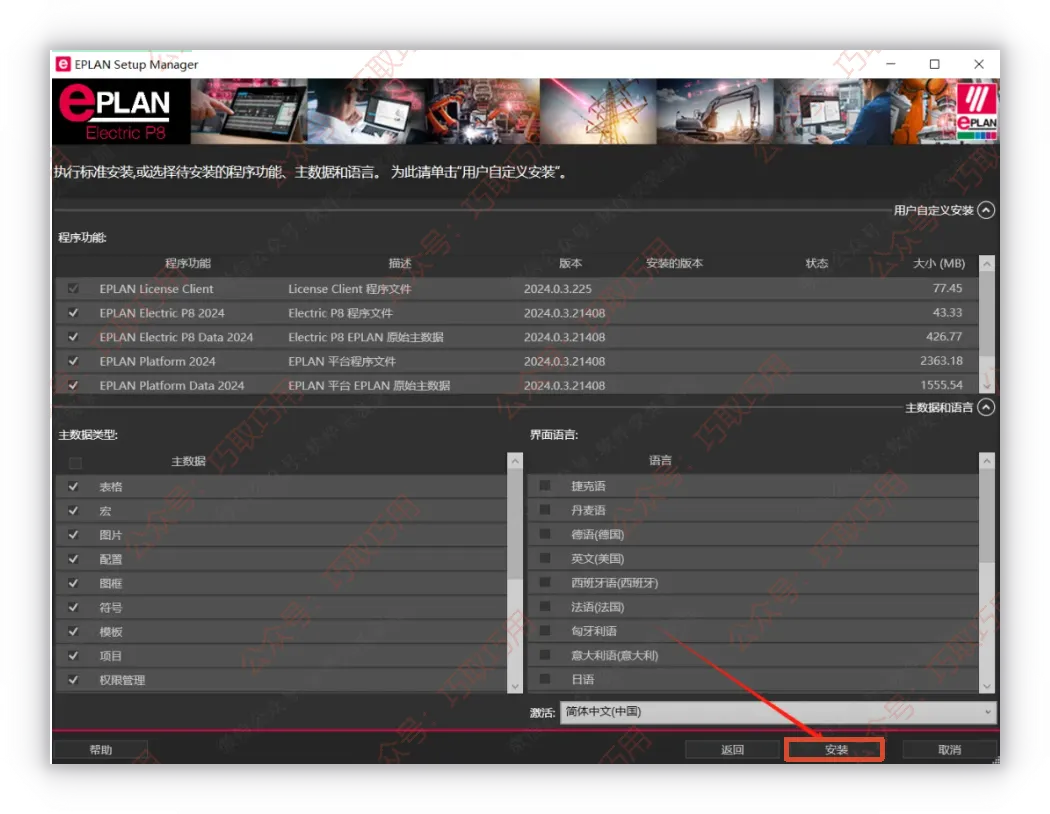Click the 返回 button

tap(732, 750)
